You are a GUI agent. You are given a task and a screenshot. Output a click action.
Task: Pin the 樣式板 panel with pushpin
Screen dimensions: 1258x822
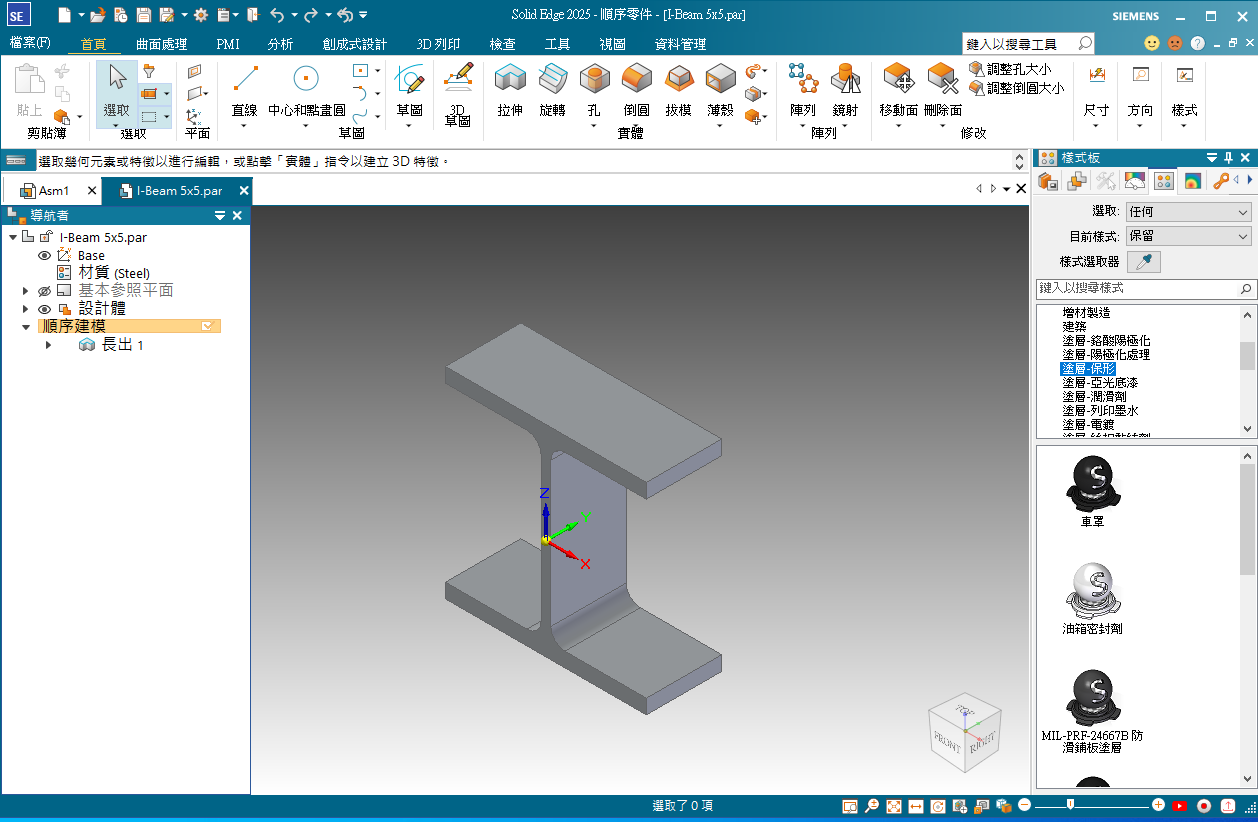tap(1229, 158)
